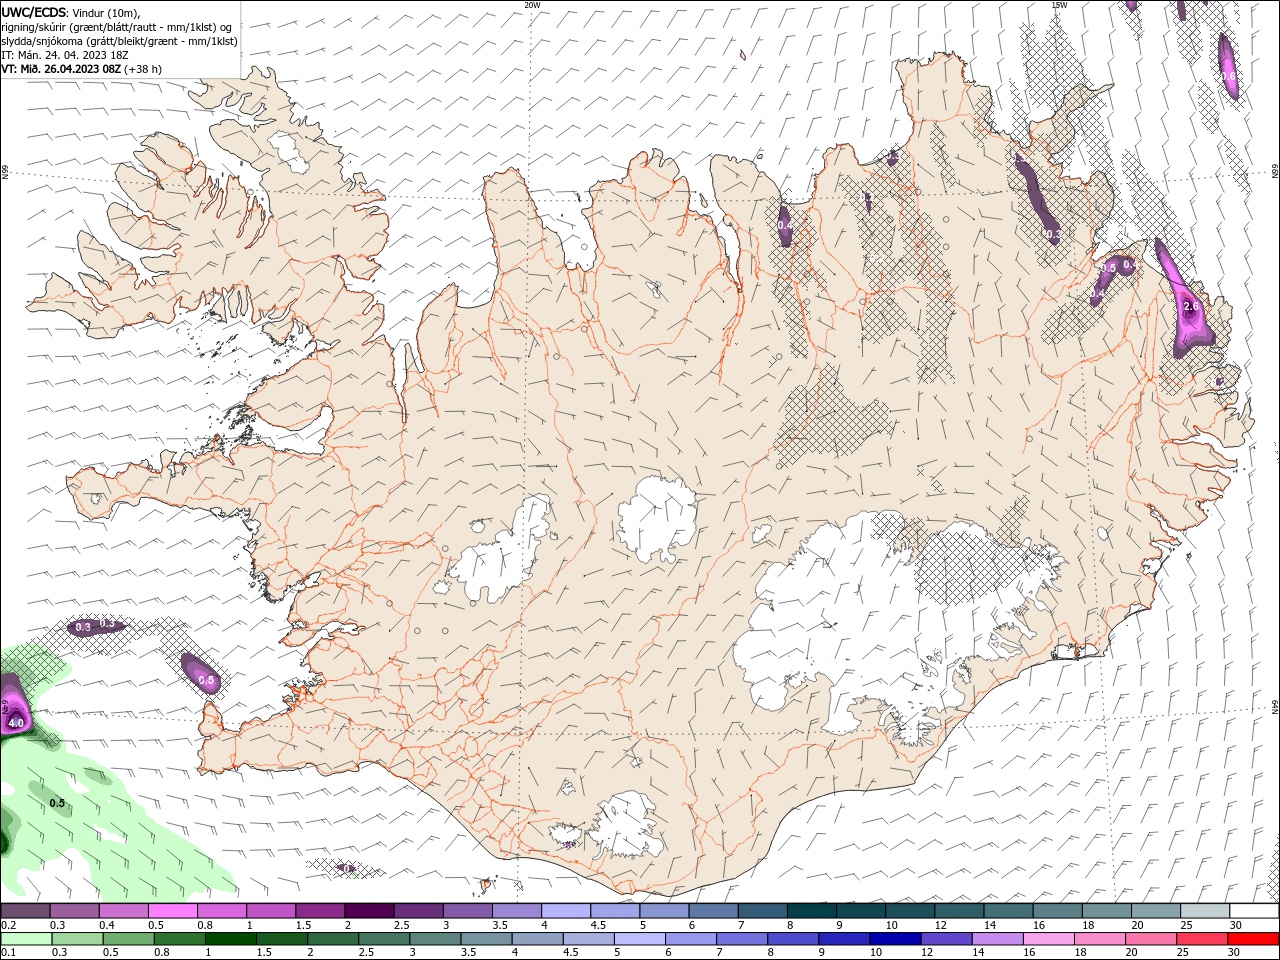Click the 2.6 precipitation label on the east coast

tap(1191, 307)
